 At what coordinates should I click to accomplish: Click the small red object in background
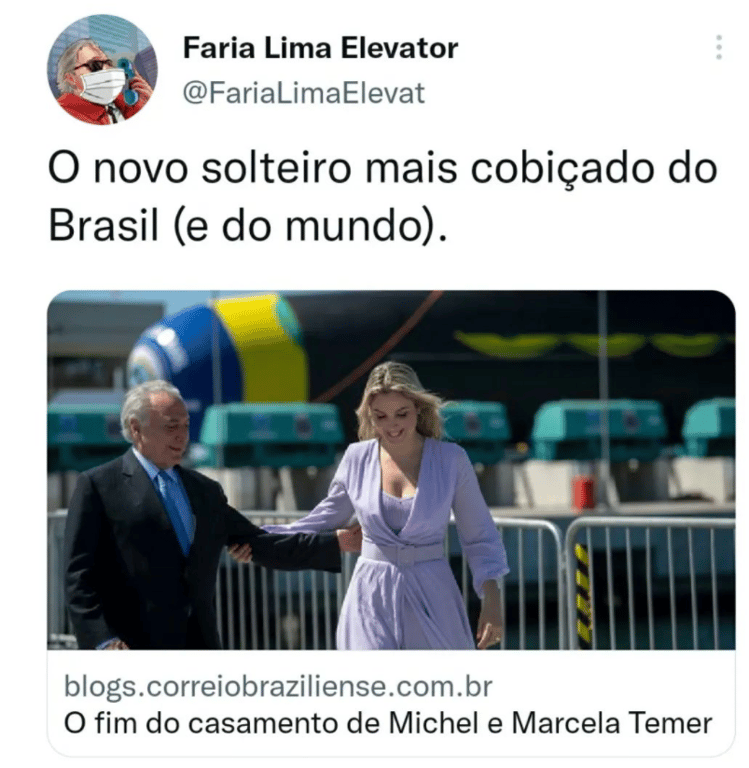[582, 492]
